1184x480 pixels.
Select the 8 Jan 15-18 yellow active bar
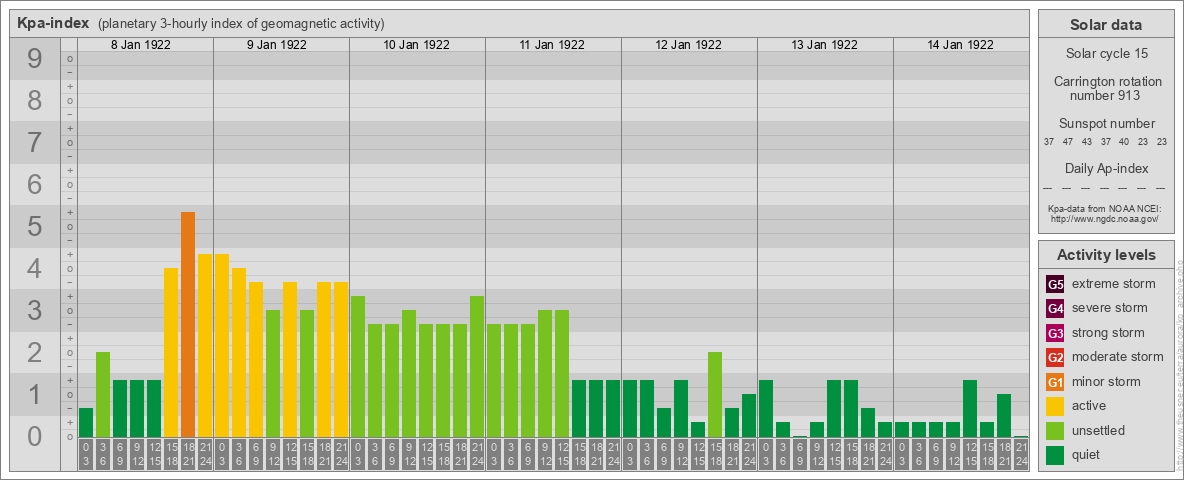[x=171, y=352]
